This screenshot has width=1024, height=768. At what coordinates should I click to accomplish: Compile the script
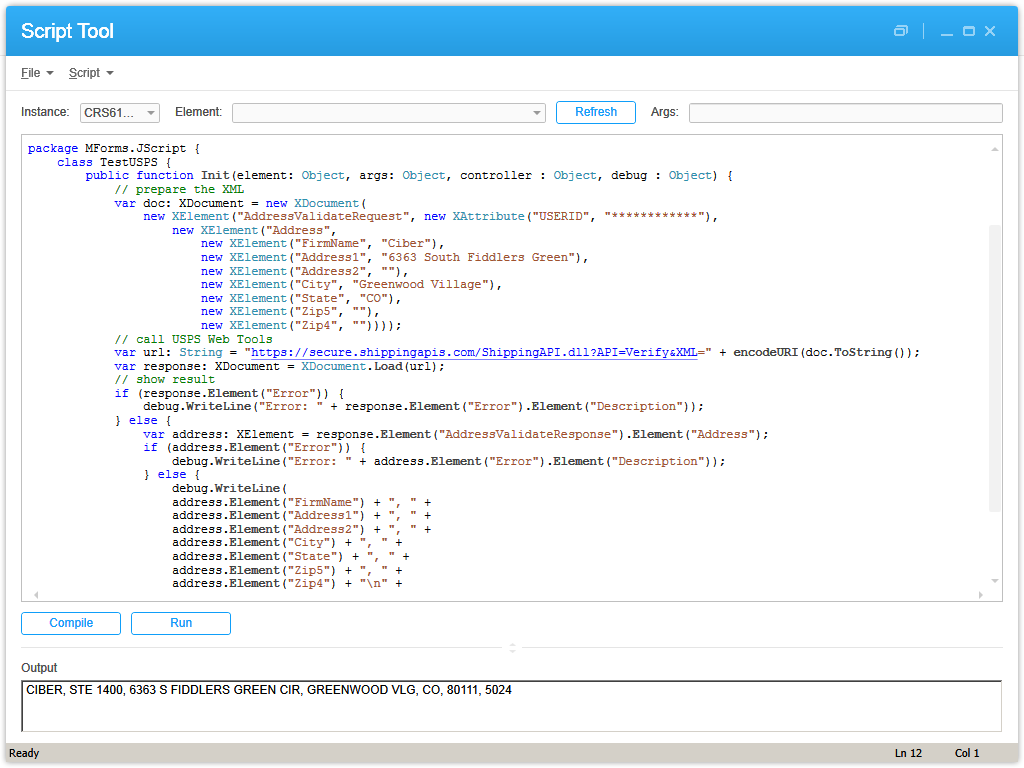tap(71, 623)
